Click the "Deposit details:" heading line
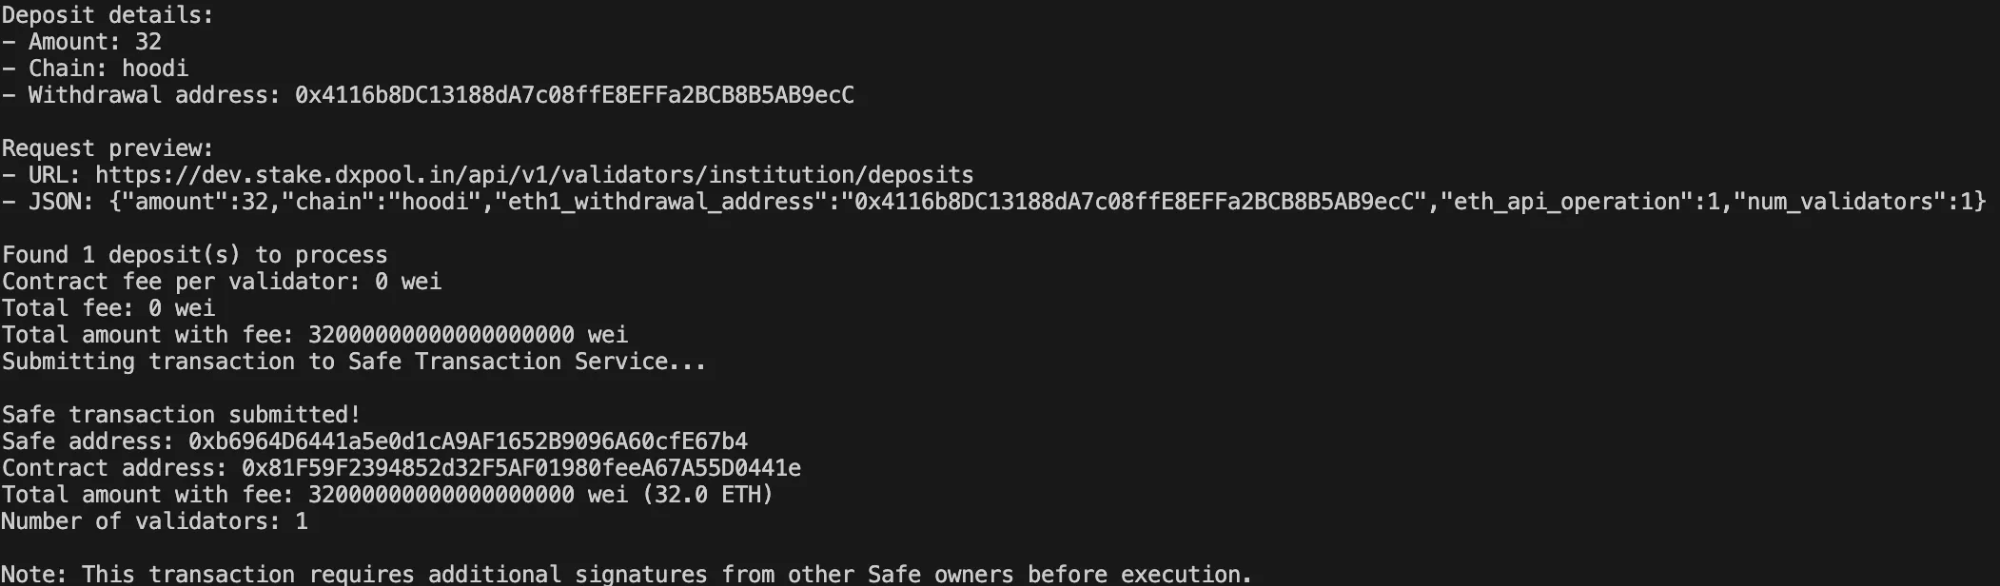Viewport: 2000px width, 586px height. (108, 15)
